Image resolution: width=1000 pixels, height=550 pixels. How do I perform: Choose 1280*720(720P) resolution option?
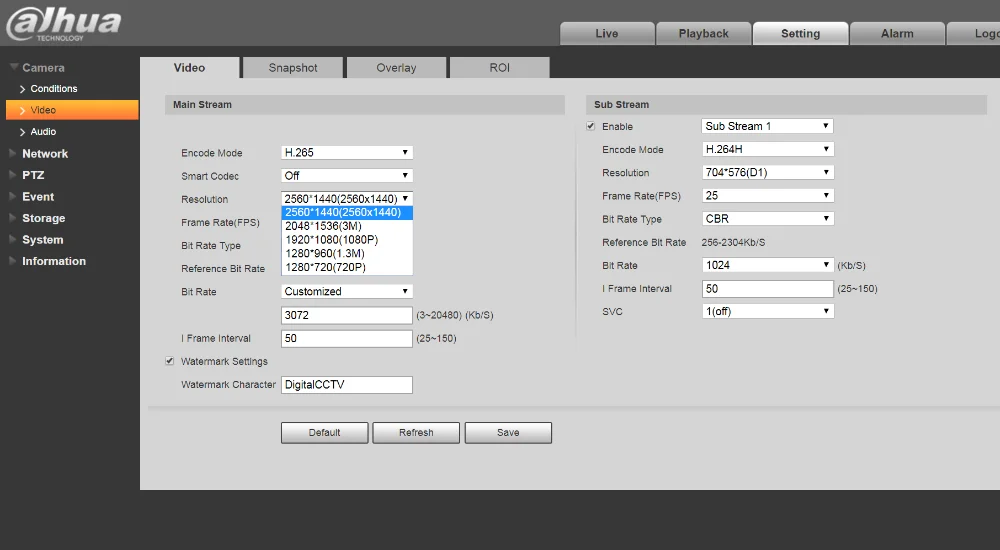[347, 267]
